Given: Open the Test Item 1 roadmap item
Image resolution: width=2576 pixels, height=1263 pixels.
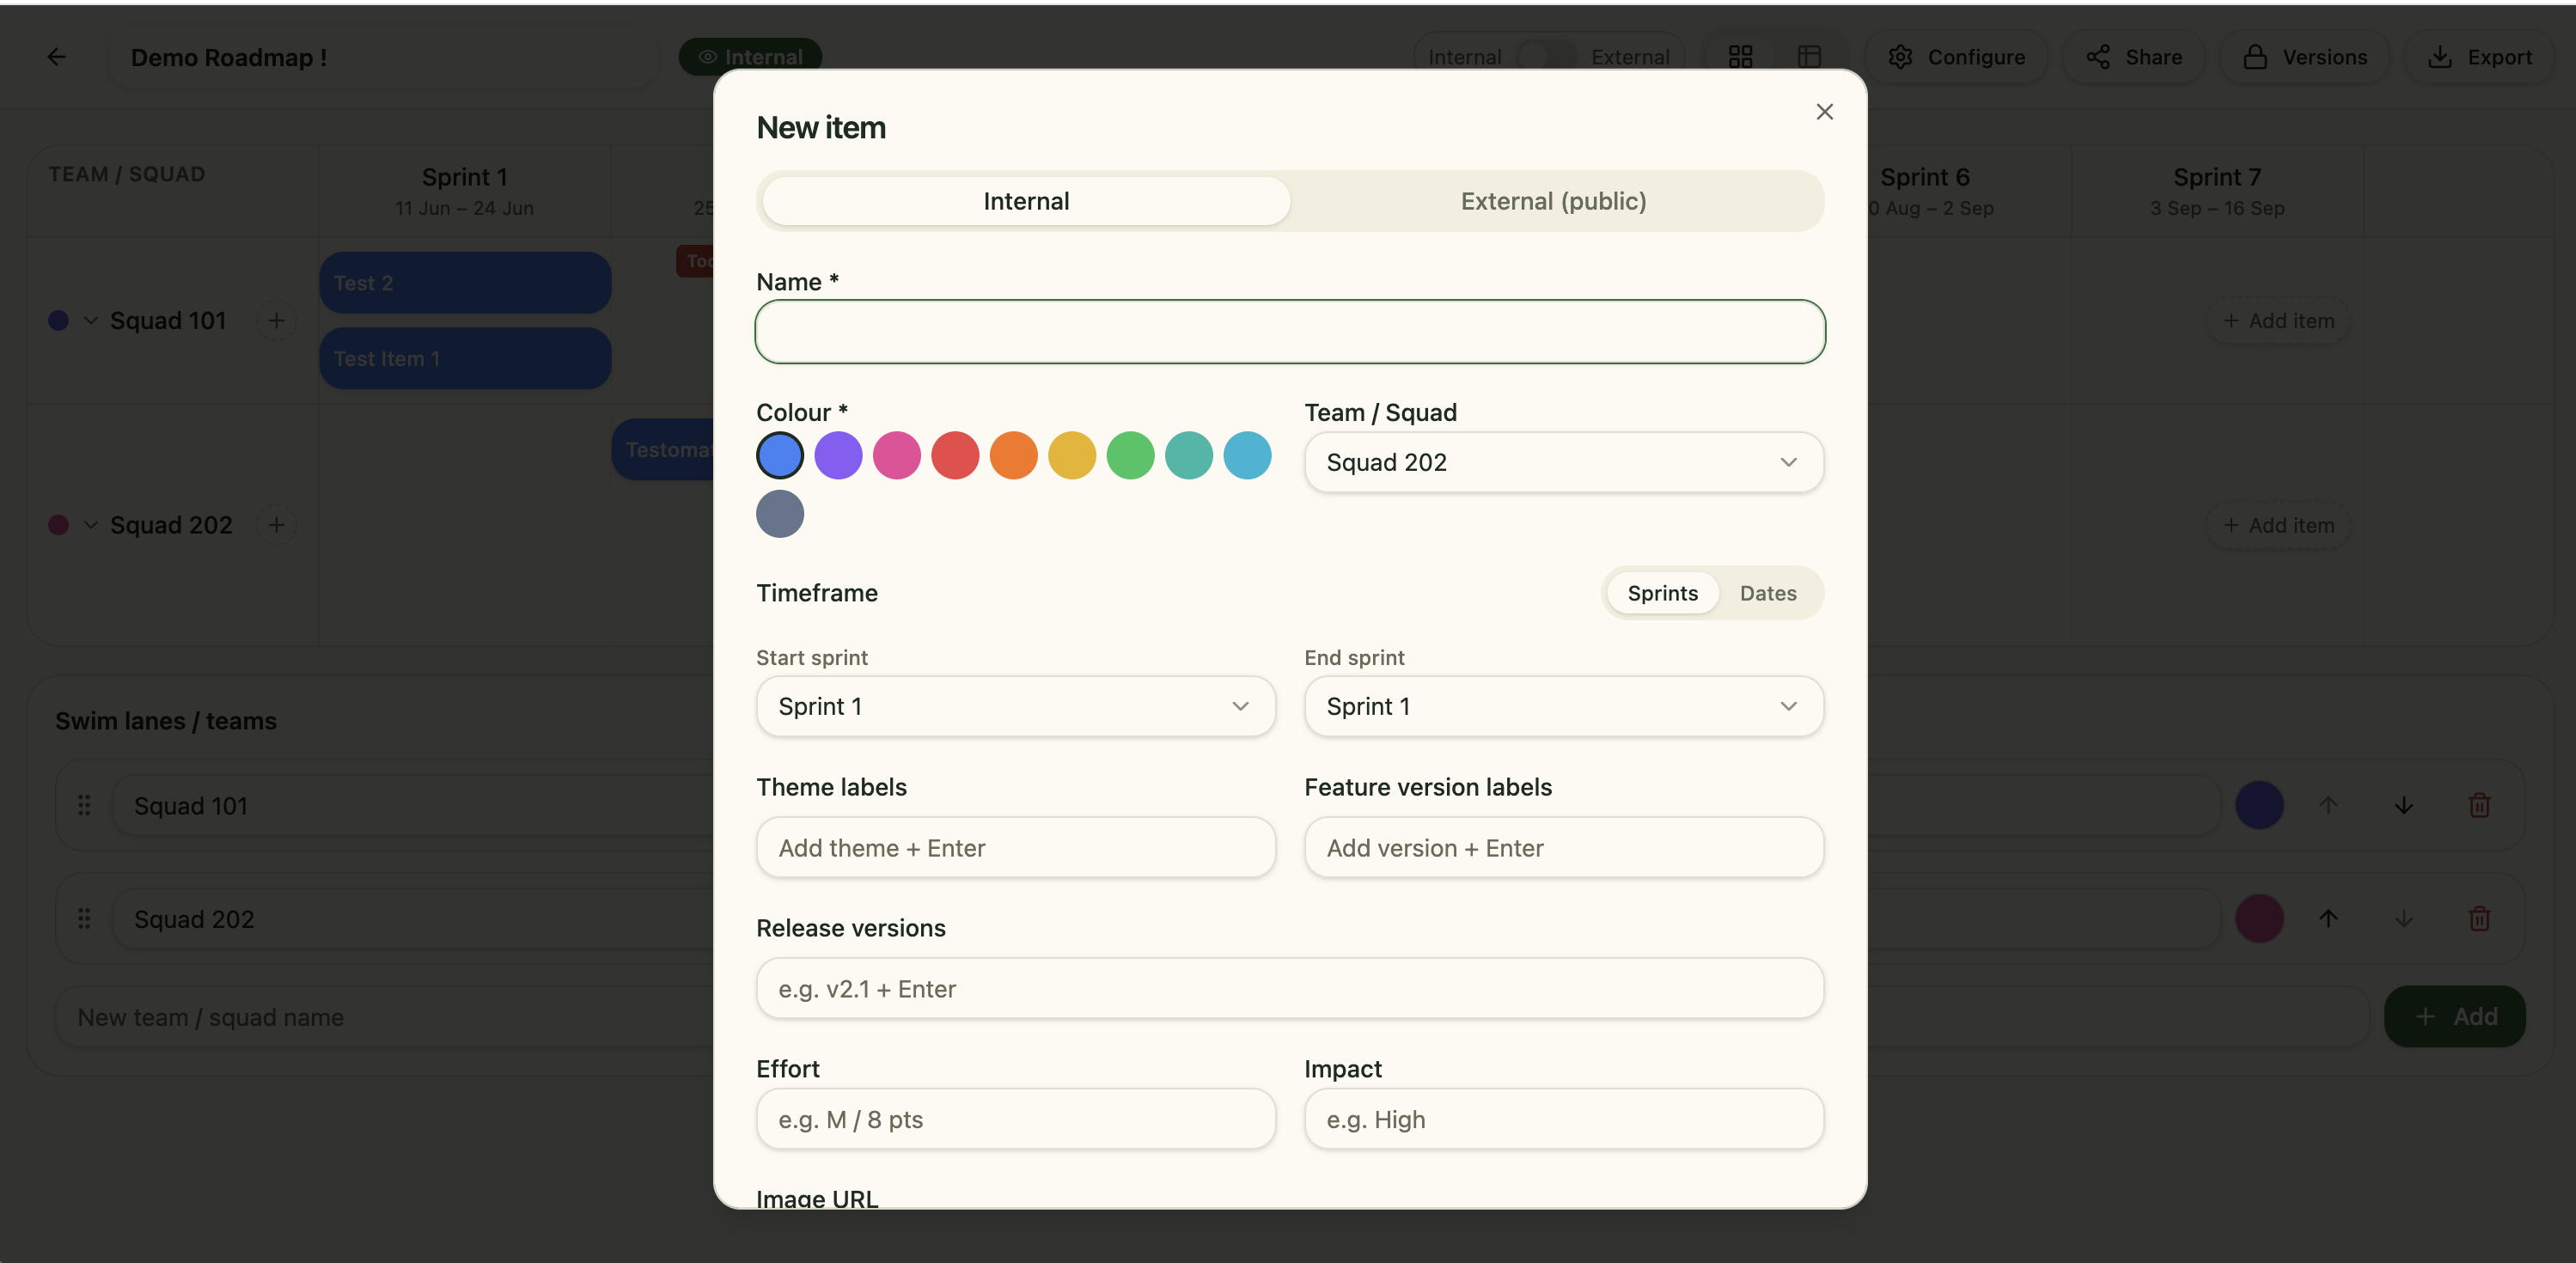Looking at the screenshot, I should pos(465,358).
